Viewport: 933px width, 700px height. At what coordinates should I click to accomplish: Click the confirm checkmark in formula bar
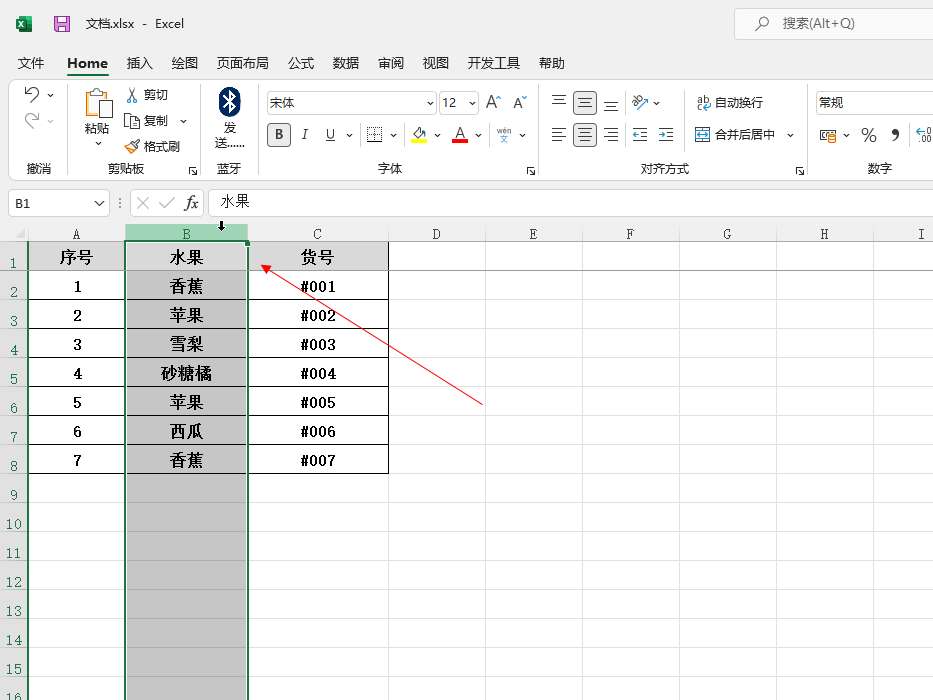coord(167,203)
